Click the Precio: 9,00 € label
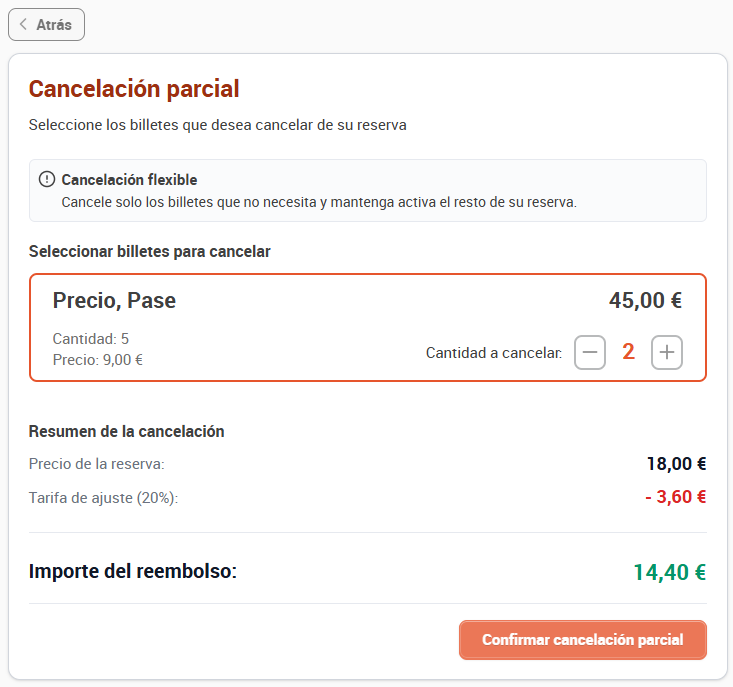 (98, 360)
